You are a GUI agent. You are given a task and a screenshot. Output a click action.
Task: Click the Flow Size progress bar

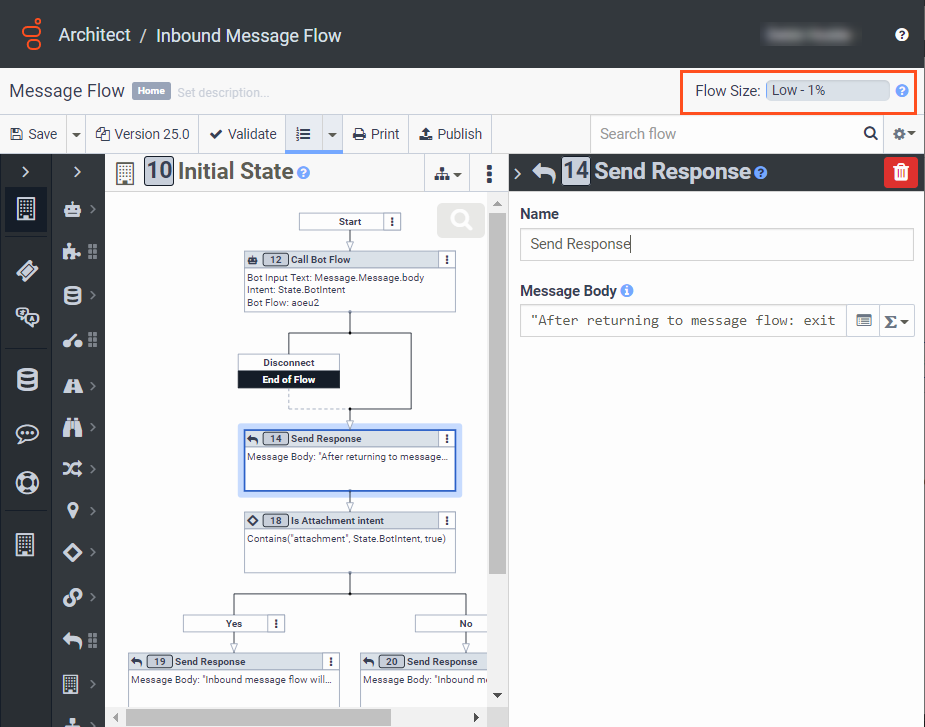tap(827, 91)
